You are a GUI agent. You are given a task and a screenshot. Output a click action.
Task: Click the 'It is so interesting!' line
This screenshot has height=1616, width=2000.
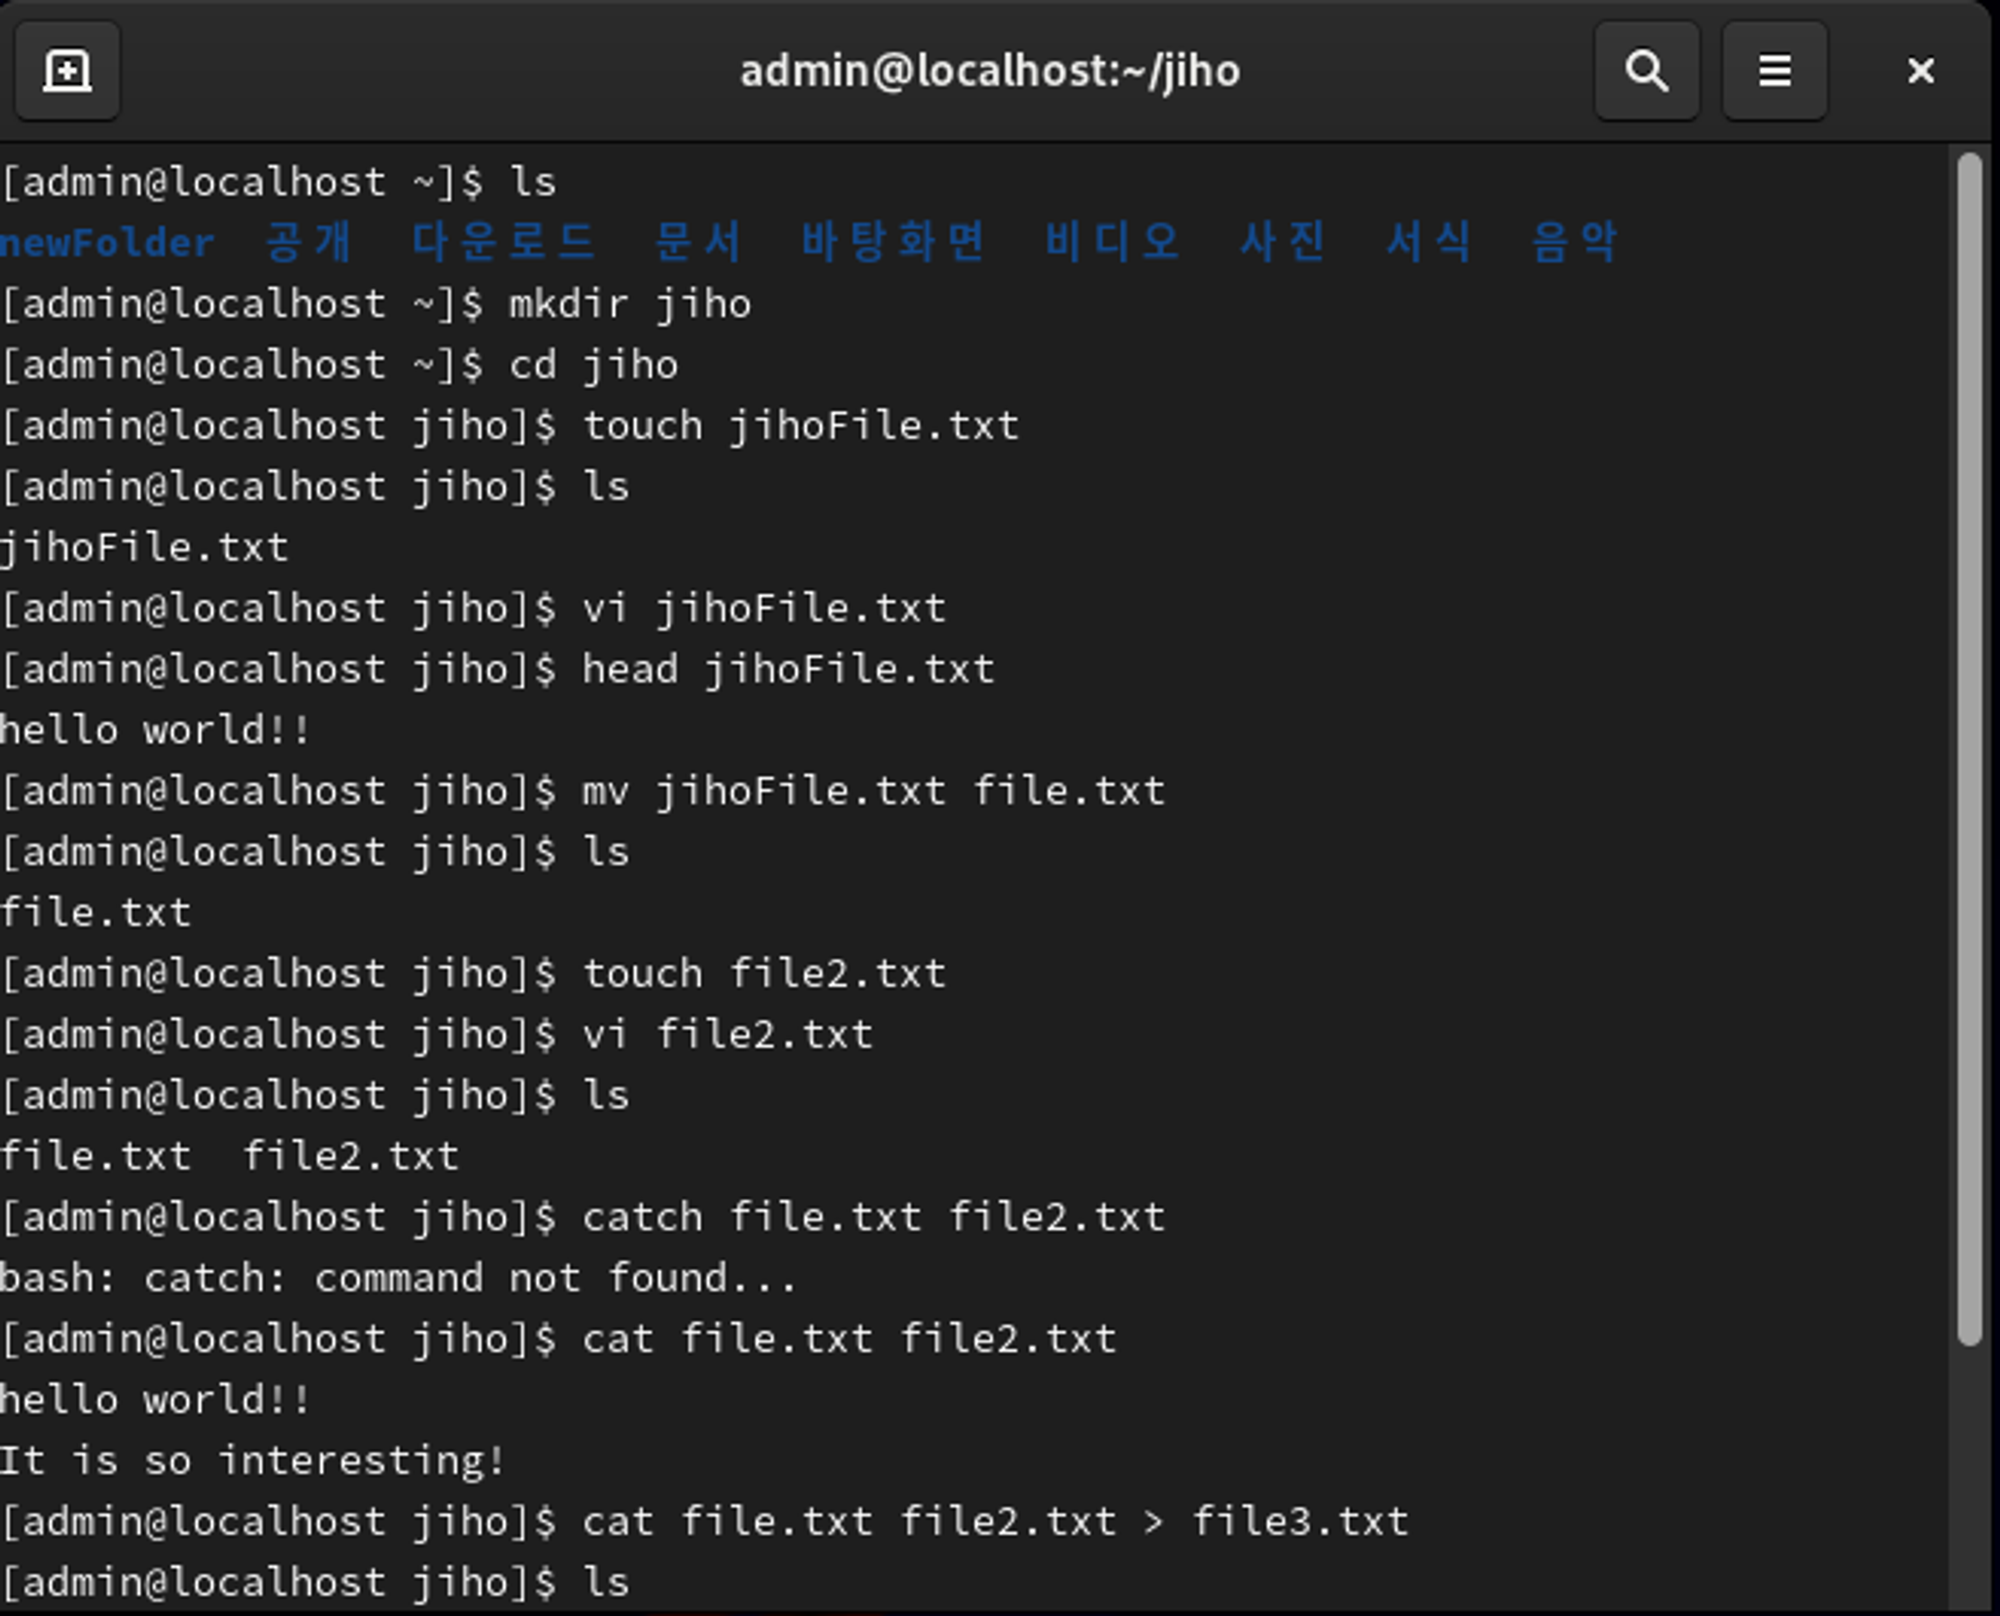(x=252, y=1461)
